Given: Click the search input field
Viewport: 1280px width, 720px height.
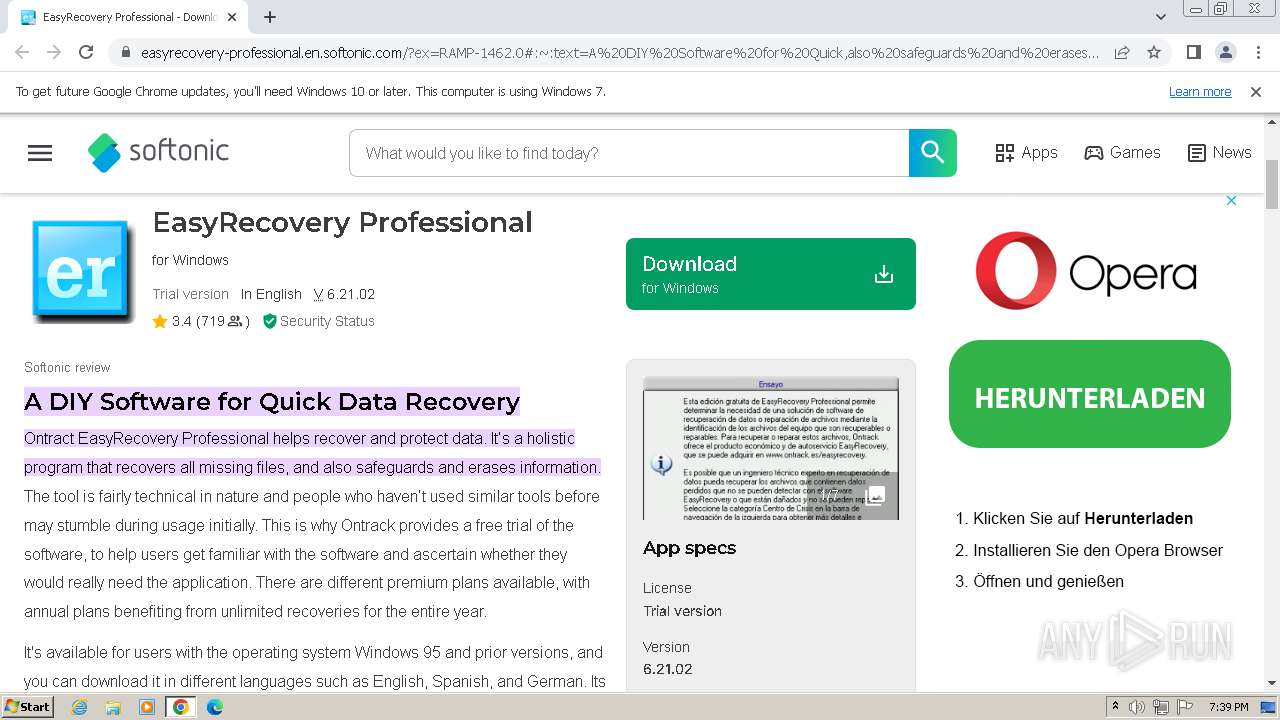Looking at the screenshot, I should pos(629,153).
